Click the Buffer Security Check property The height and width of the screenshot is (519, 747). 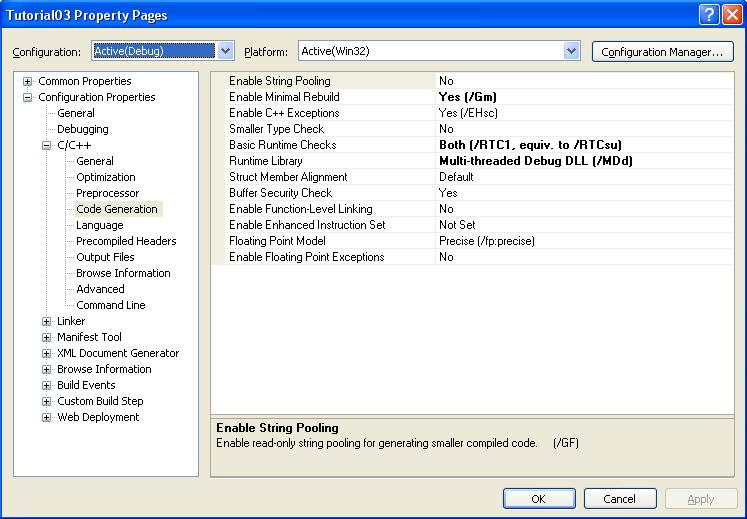pos(281,193)
